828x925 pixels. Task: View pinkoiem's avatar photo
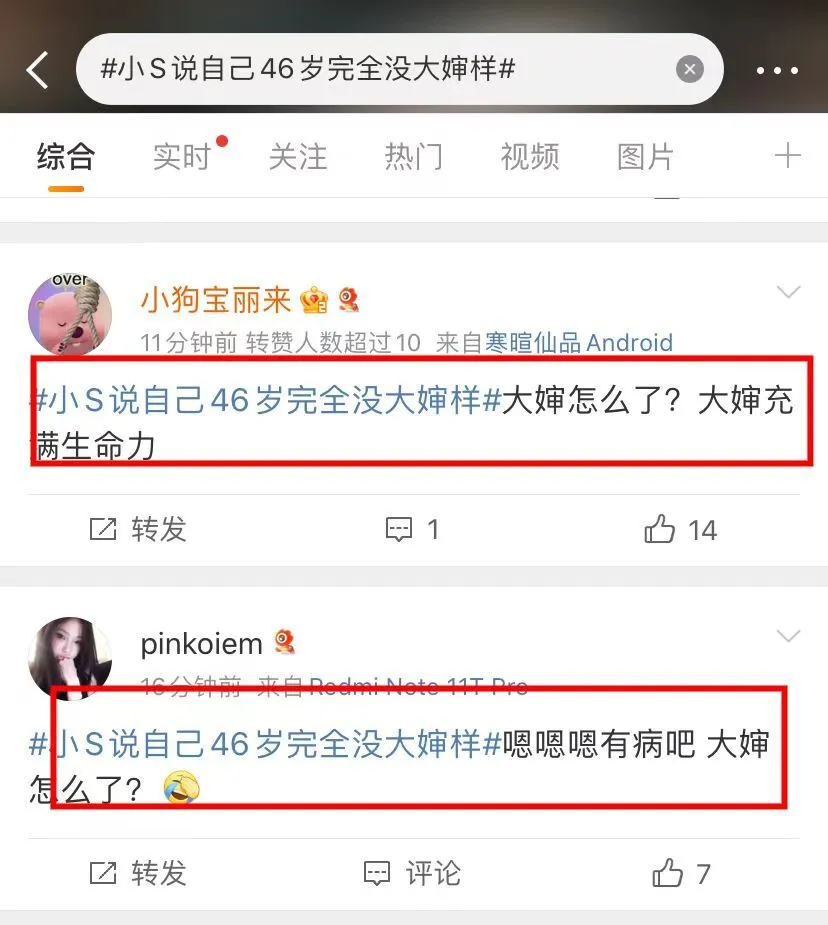click(70, 658)
